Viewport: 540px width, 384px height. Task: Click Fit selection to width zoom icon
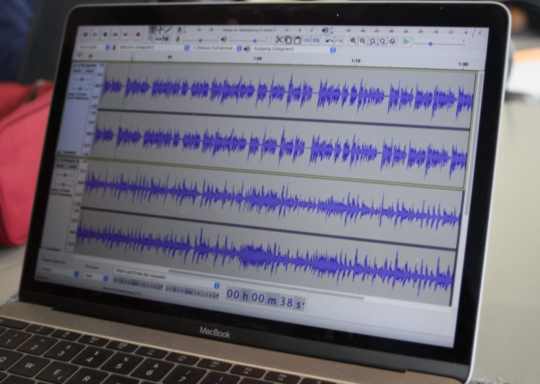coord(373,42)
